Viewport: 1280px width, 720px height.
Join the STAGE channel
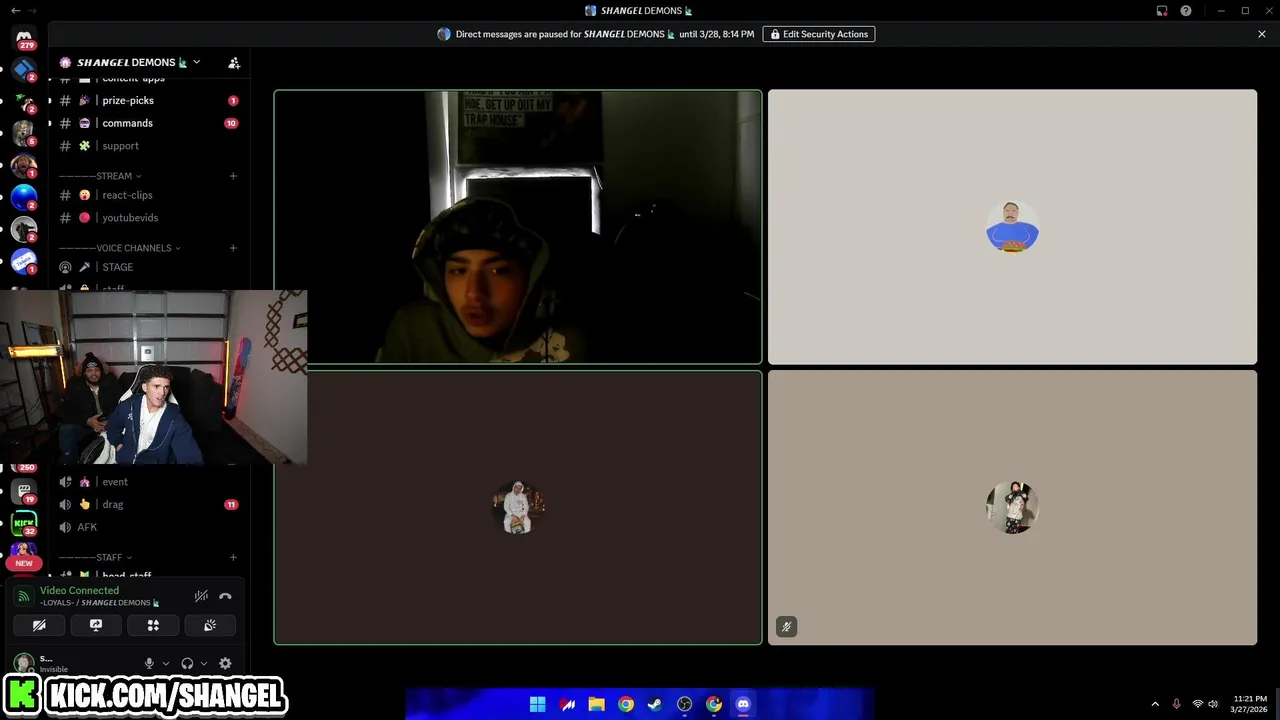[x=149, y=267]
